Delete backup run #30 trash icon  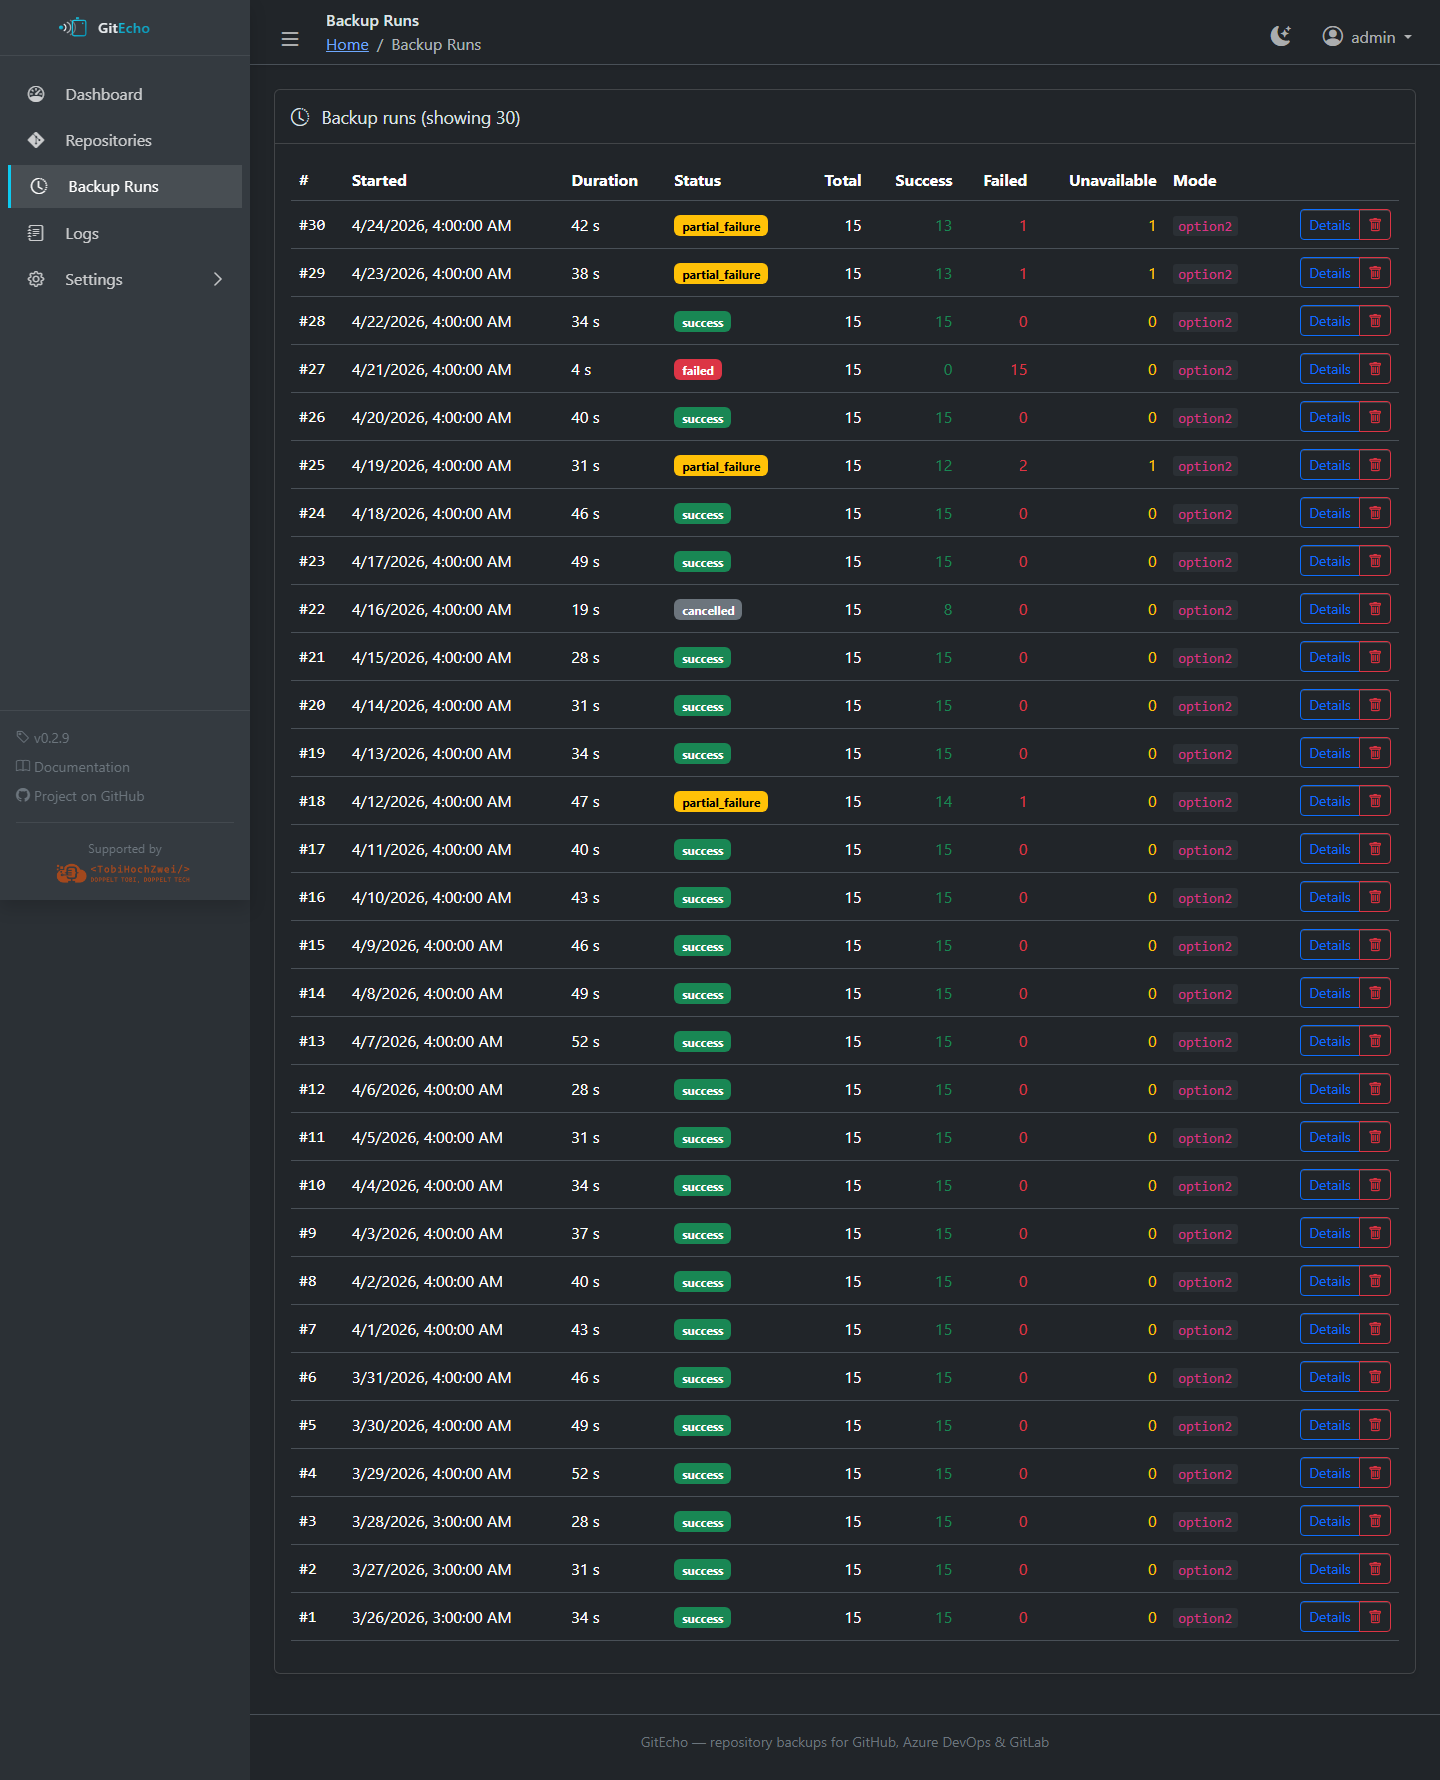coord(1375,226)
